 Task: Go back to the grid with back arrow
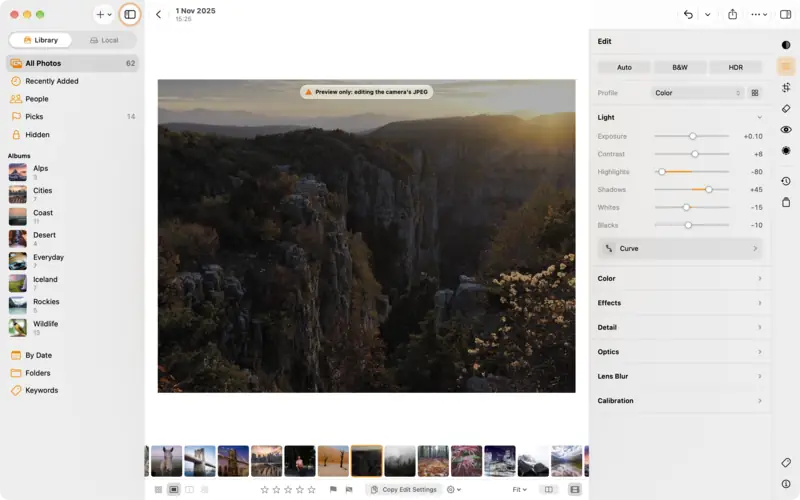(158, 14)
